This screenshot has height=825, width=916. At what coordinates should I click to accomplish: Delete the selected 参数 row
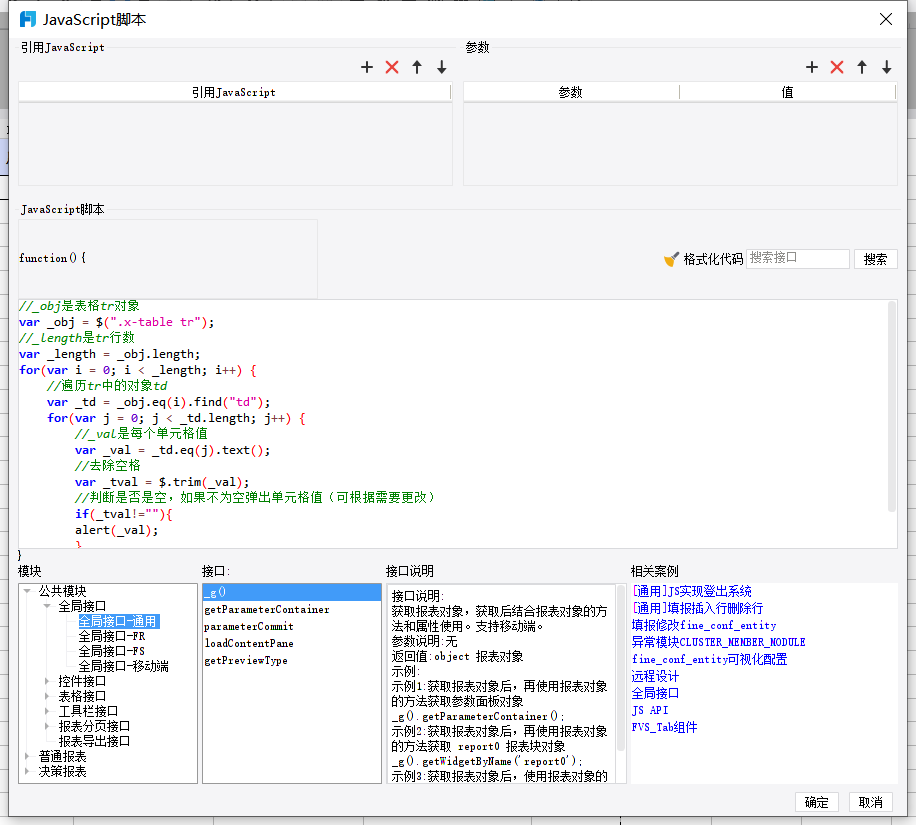click(x=837, y=67)
